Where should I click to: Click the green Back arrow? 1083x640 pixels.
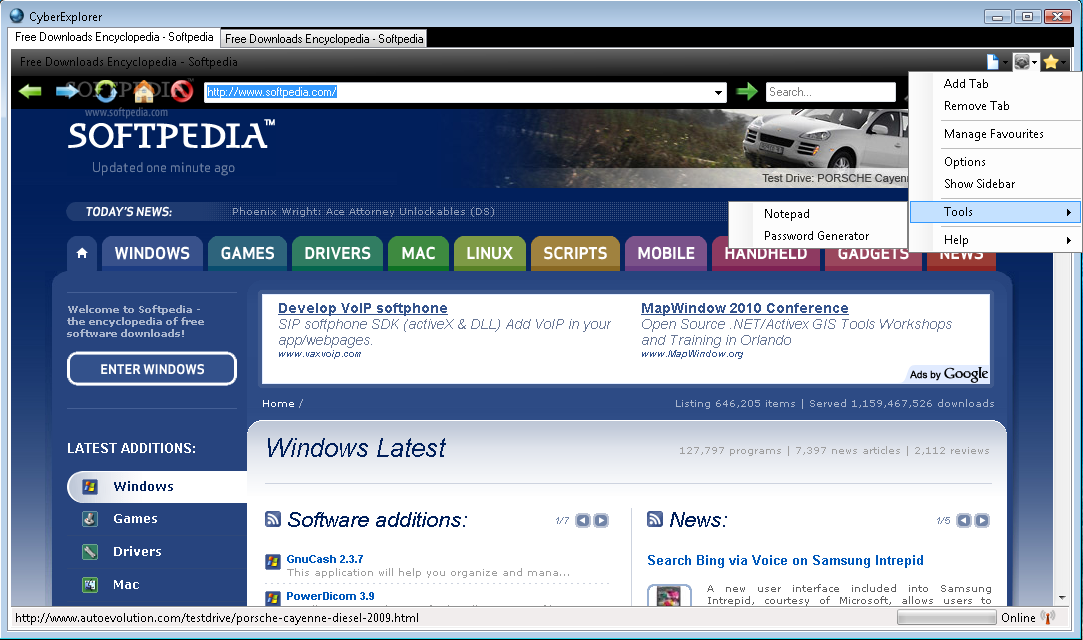pos(30,91)
